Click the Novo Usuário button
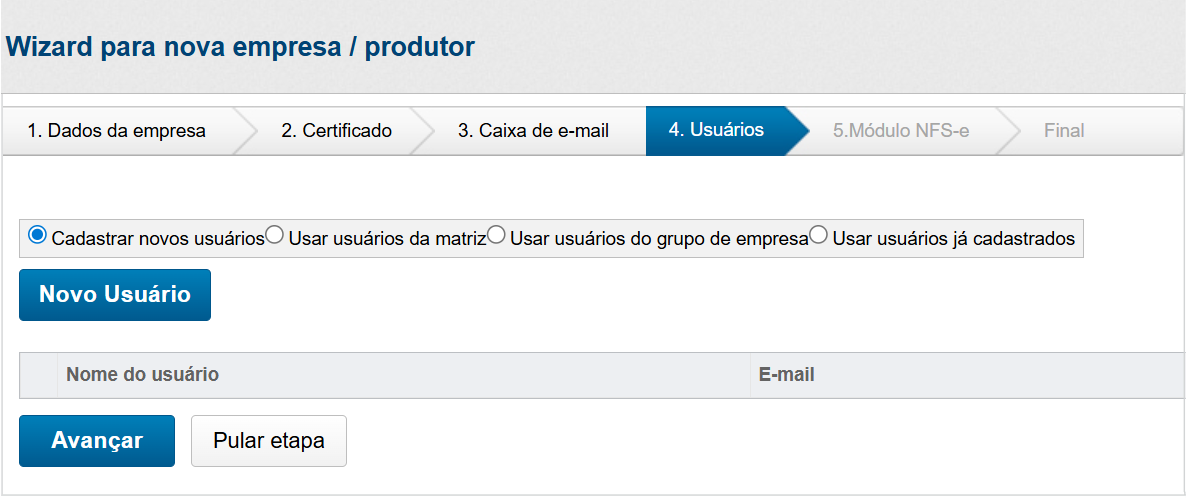The image size is (1186, 498). point(115,295)
